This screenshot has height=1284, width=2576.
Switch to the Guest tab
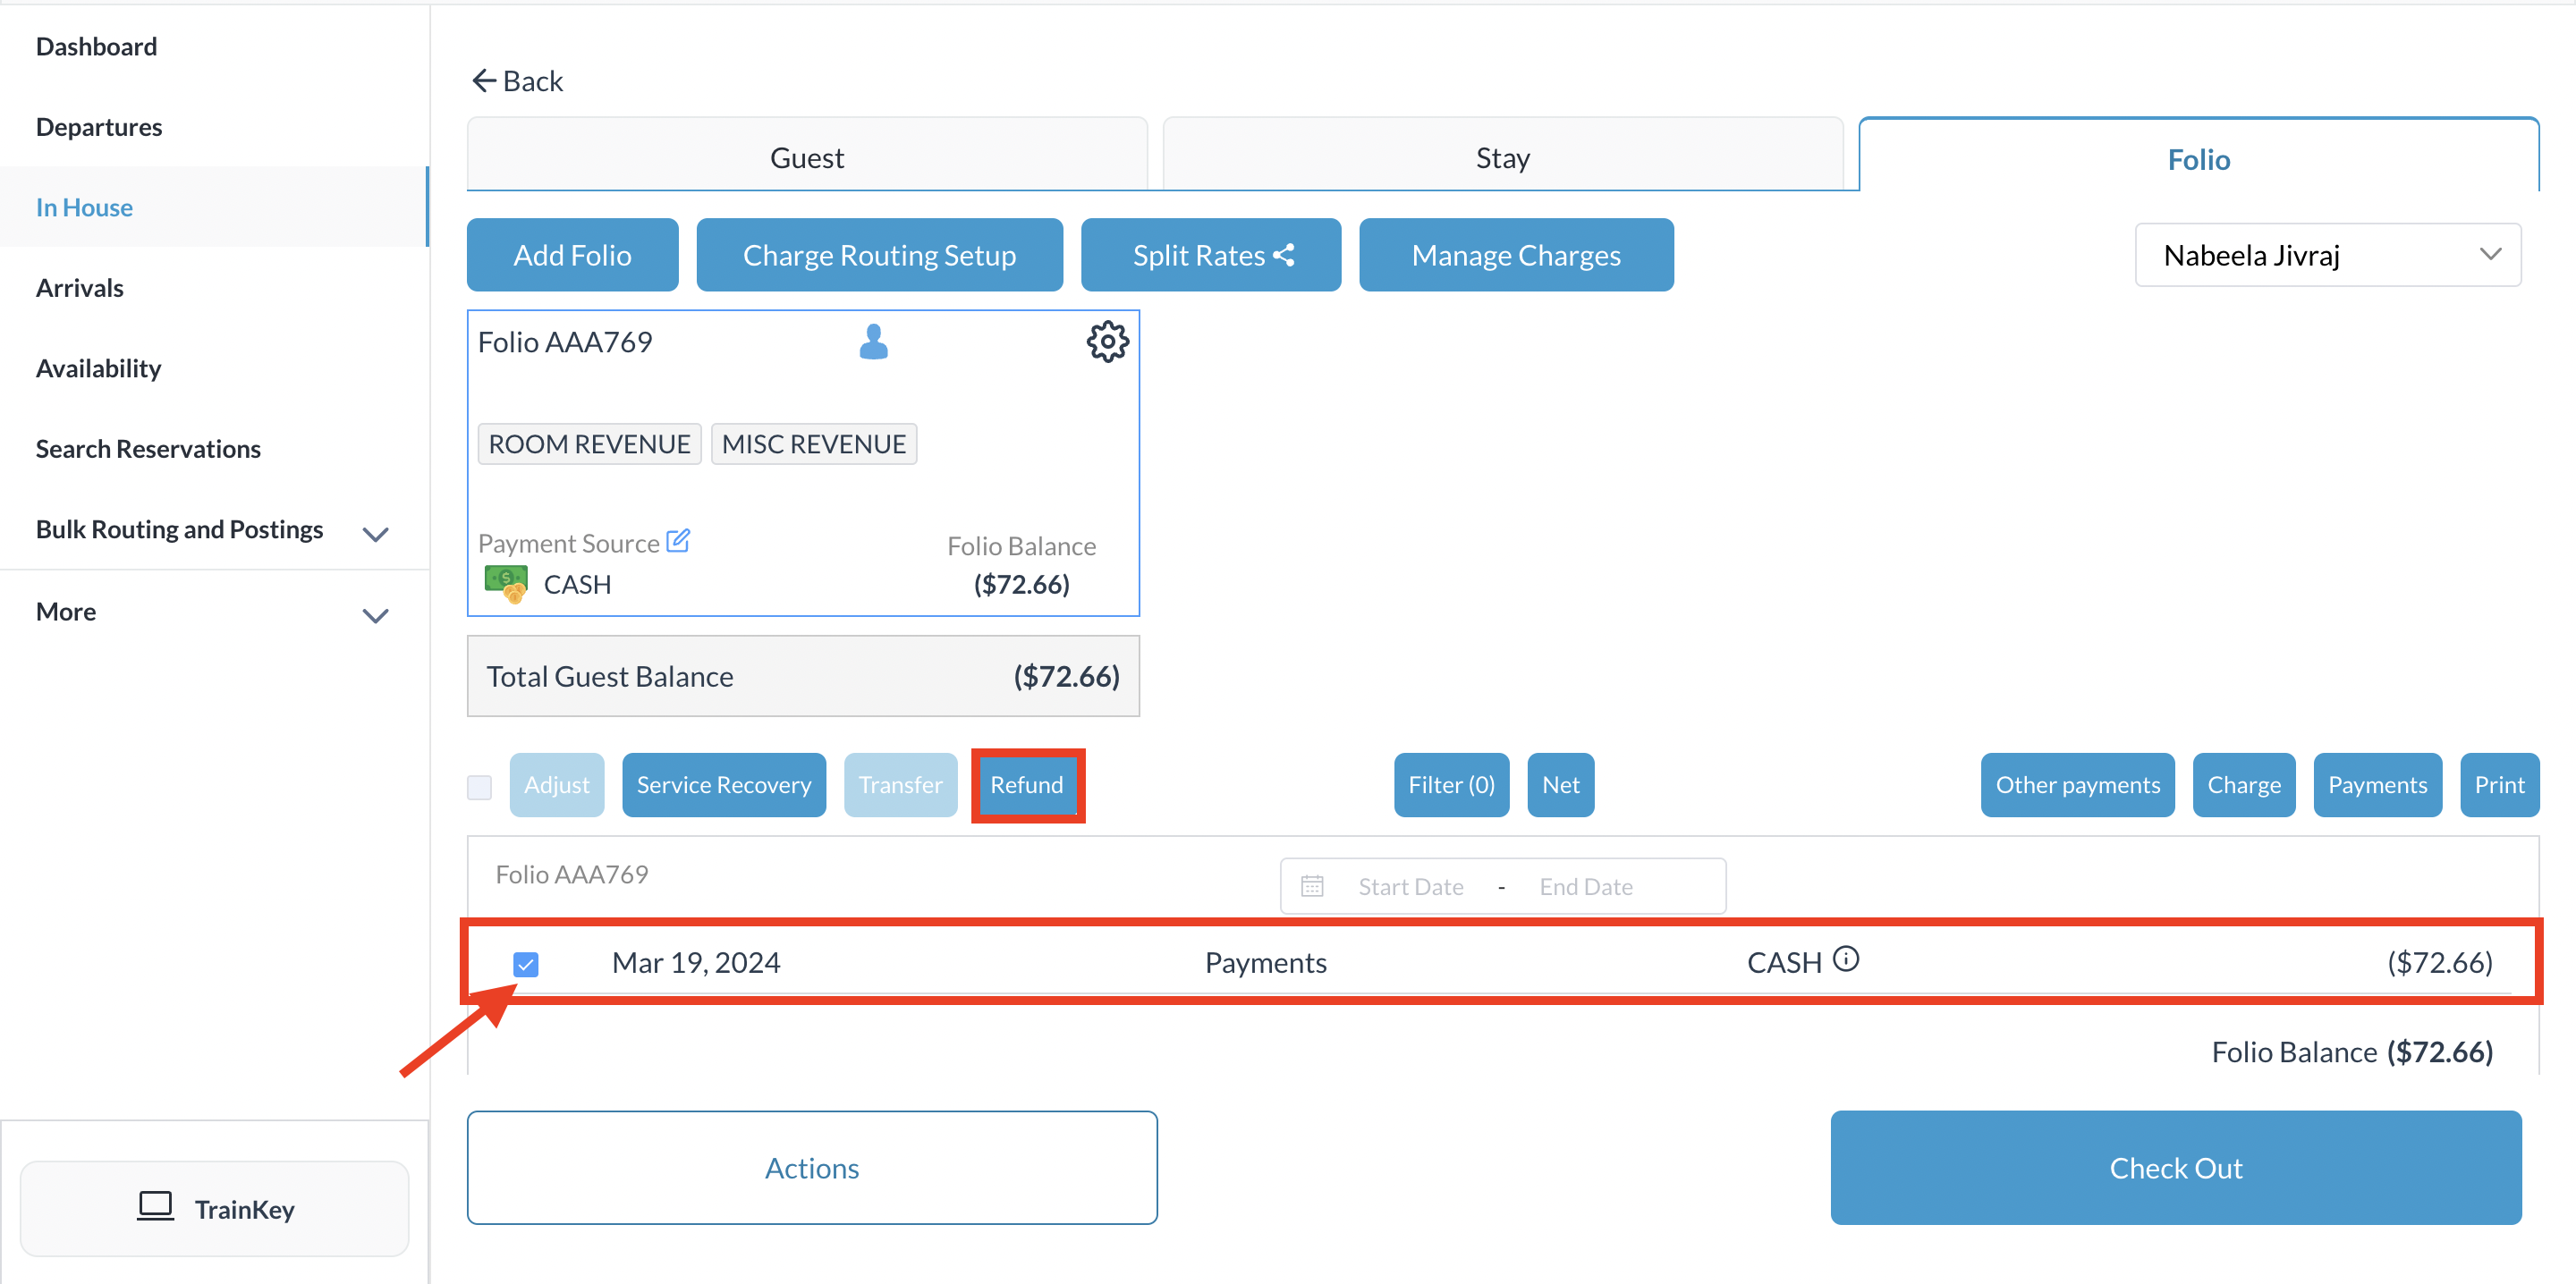pos(806,157)
